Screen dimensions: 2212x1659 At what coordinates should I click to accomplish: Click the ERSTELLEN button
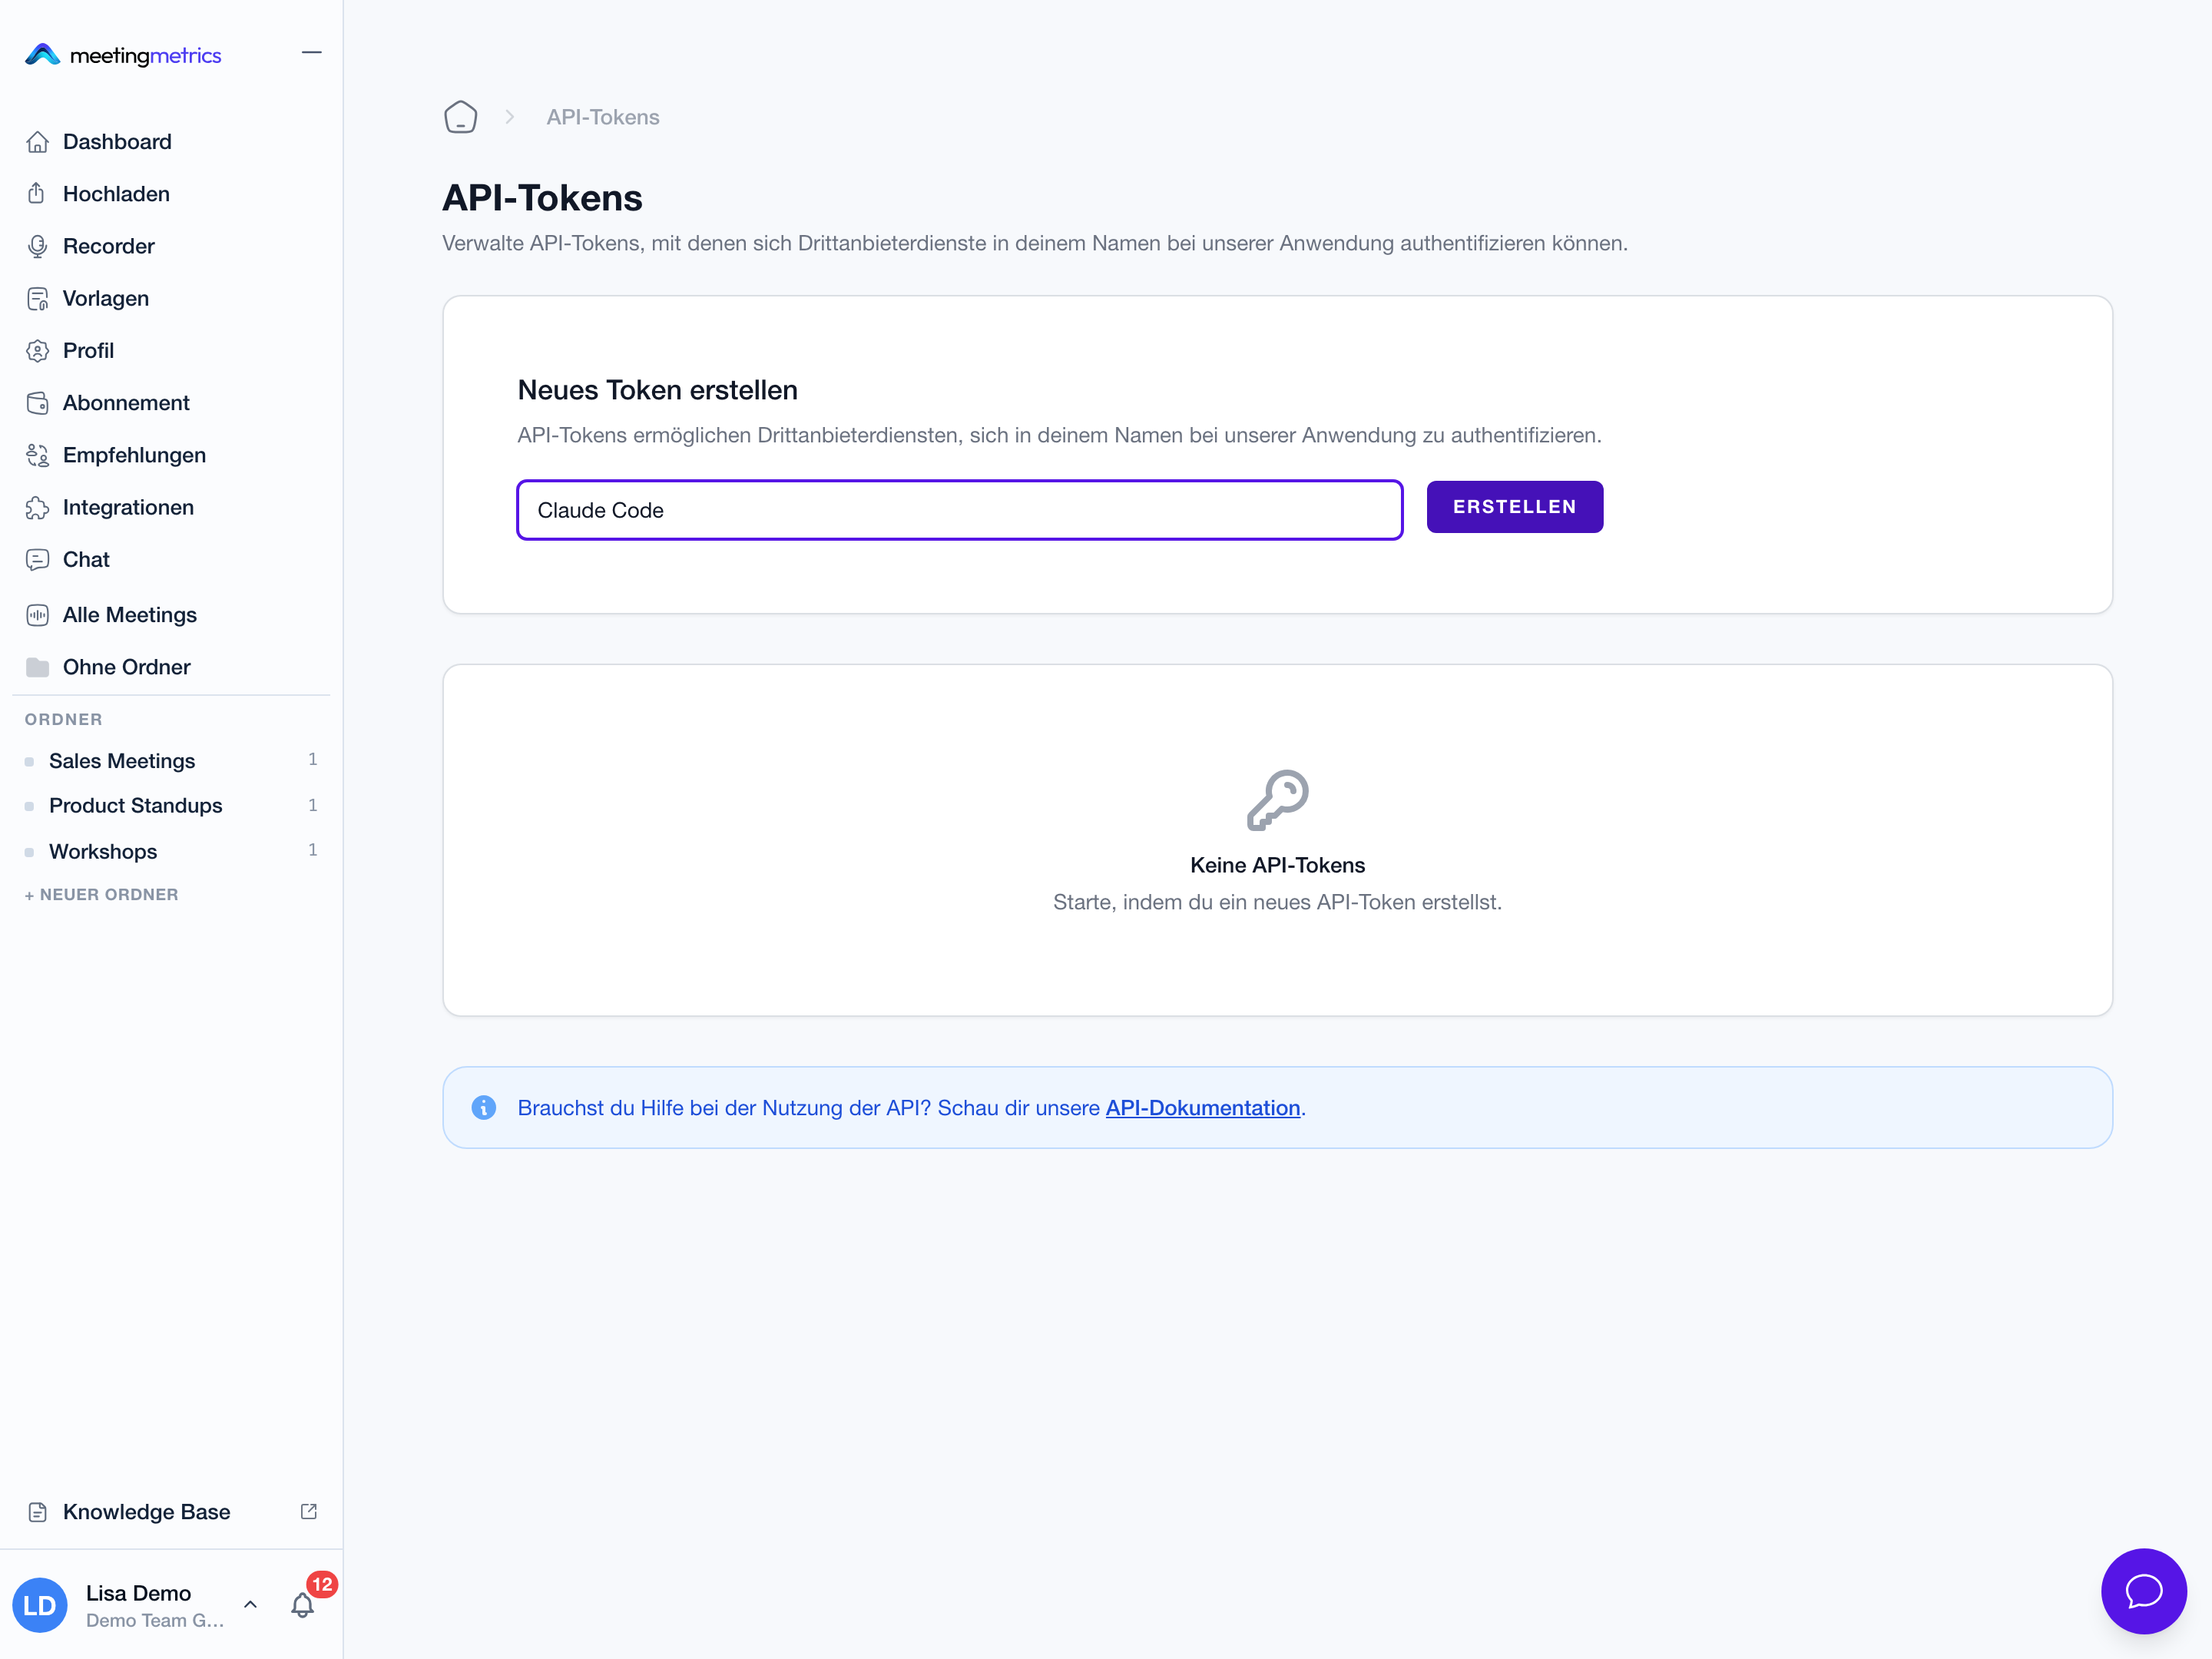coord(1514,507)
